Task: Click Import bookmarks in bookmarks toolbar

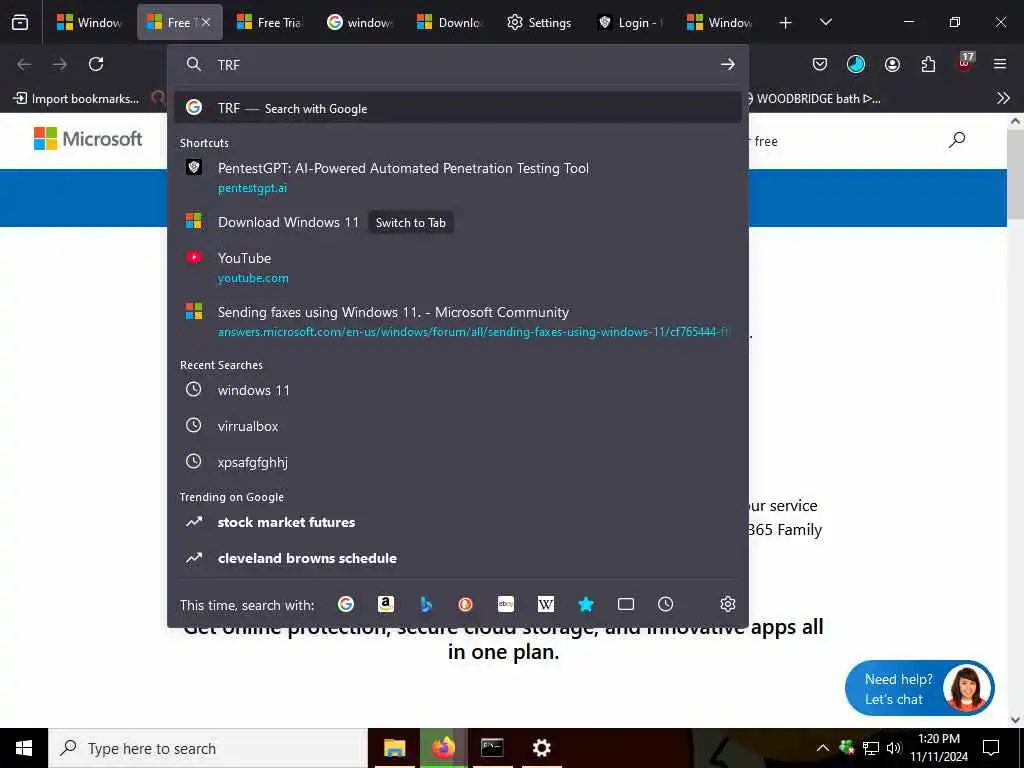Action: [76, 99]
